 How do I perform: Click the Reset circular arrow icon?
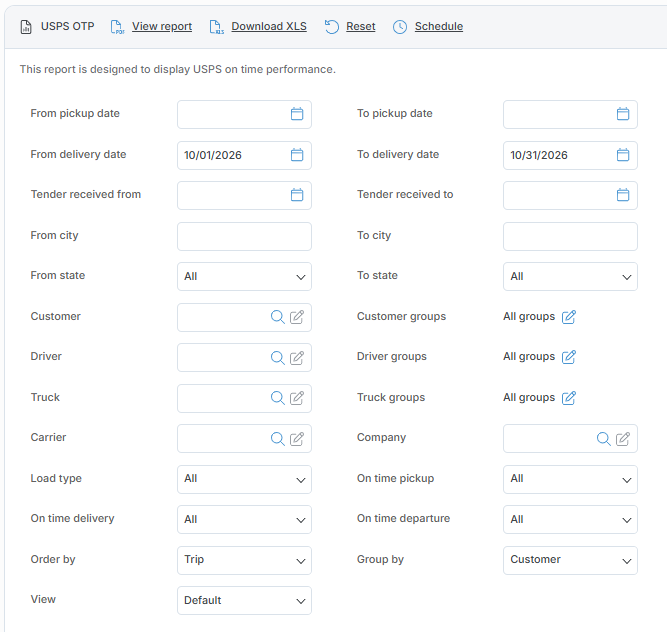(x=332, y=27)
